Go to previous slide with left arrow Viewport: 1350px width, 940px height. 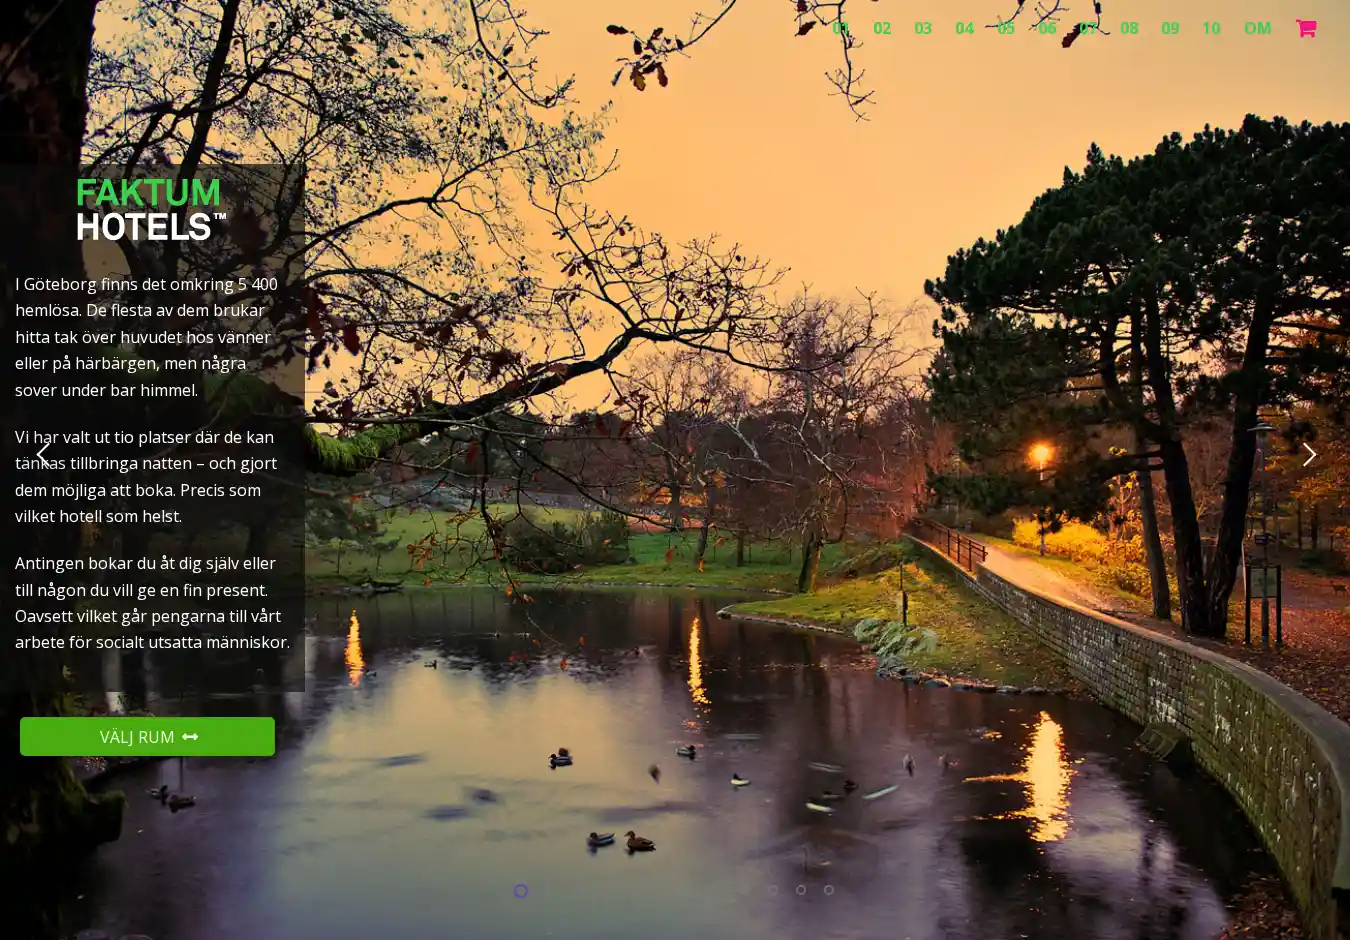[x=43, y=455]
